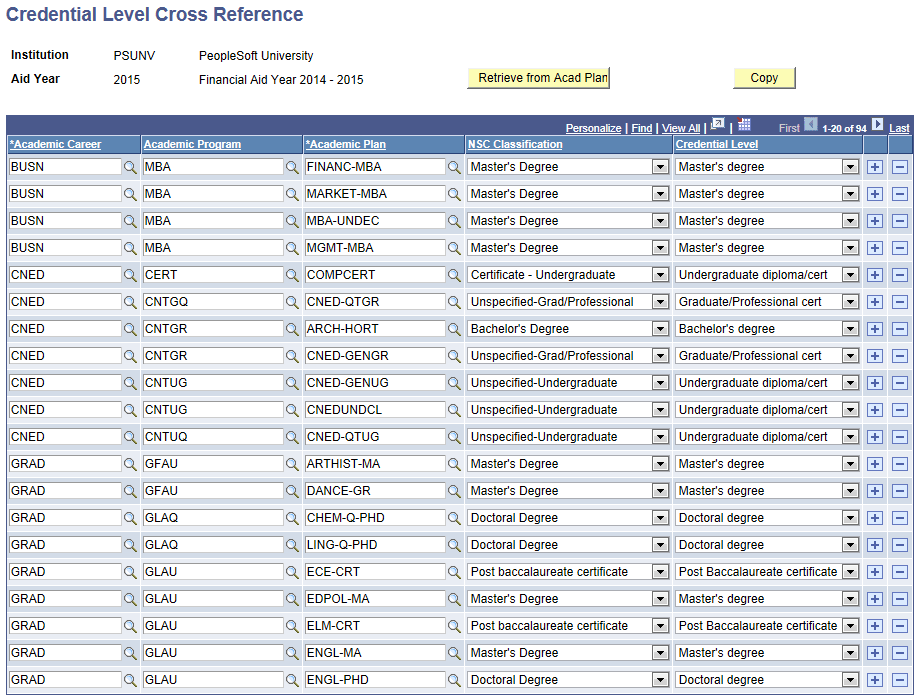The height and width of the screenshot is (700, 920).
Task: Open the Academic Career lookup on the FINANC-MBA row
Action: [131, 166]
